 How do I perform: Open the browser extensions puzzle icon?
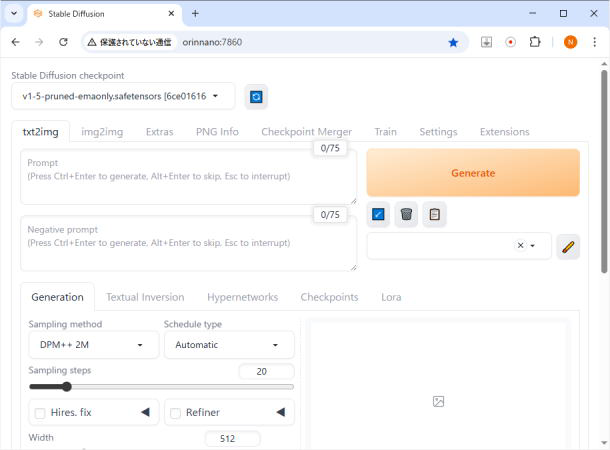pyautogui.click(x=535, y=42)
